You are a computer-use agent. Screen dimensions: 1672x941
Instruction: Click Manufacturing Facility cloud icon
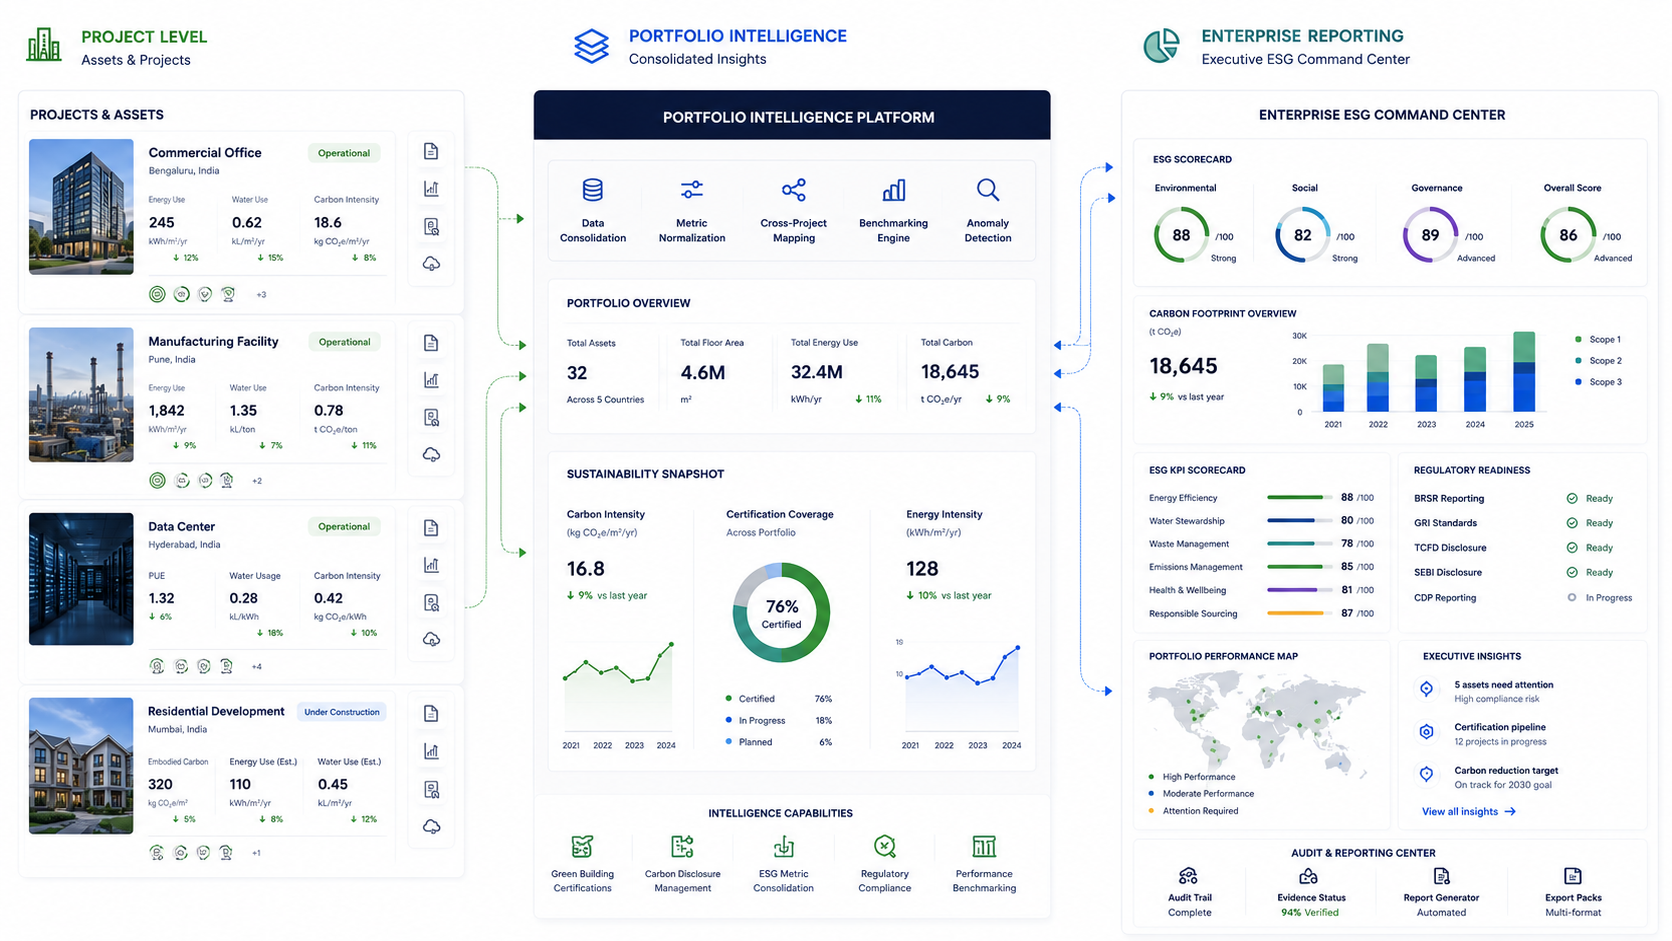tap(431, 455)
